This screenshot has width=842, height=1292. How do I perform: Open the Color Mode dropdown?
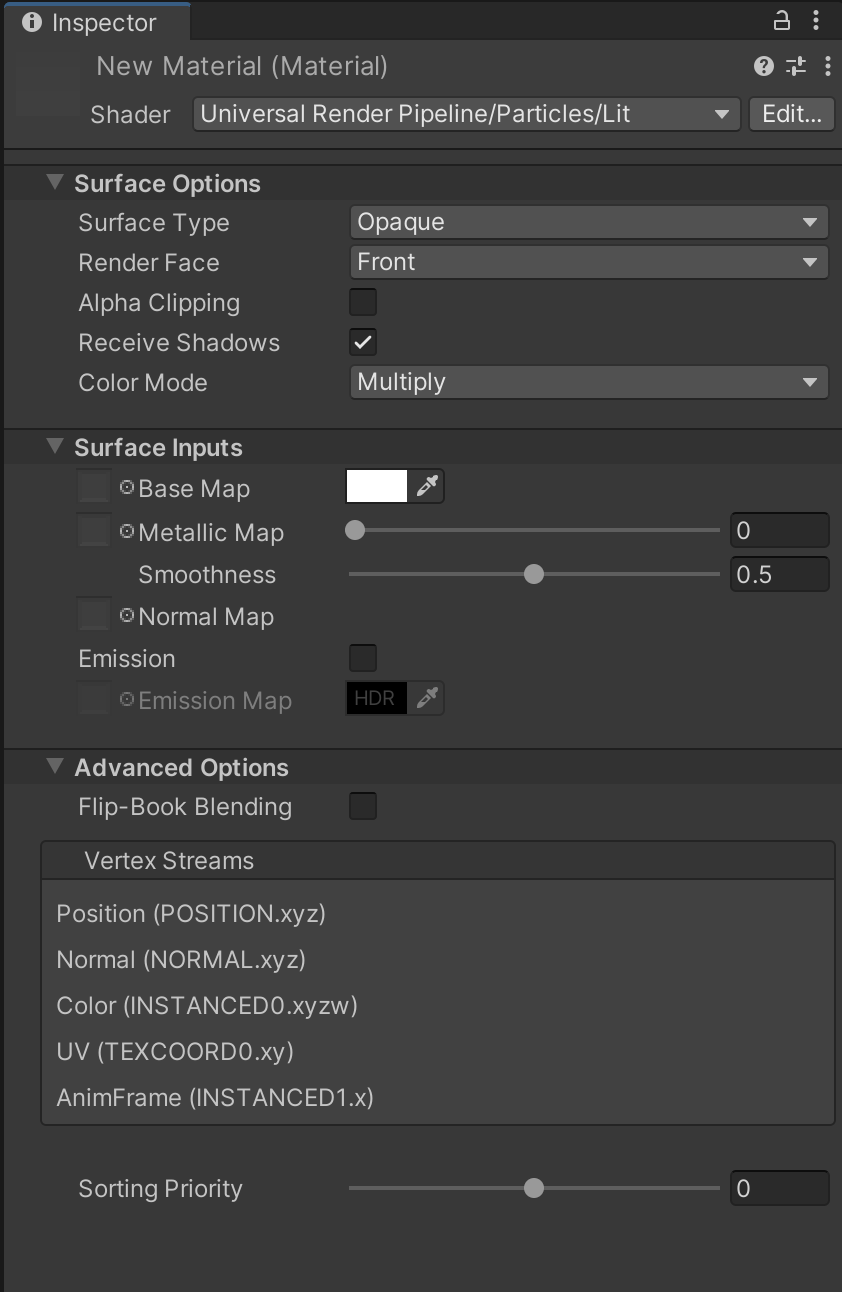tap(588, 381)
